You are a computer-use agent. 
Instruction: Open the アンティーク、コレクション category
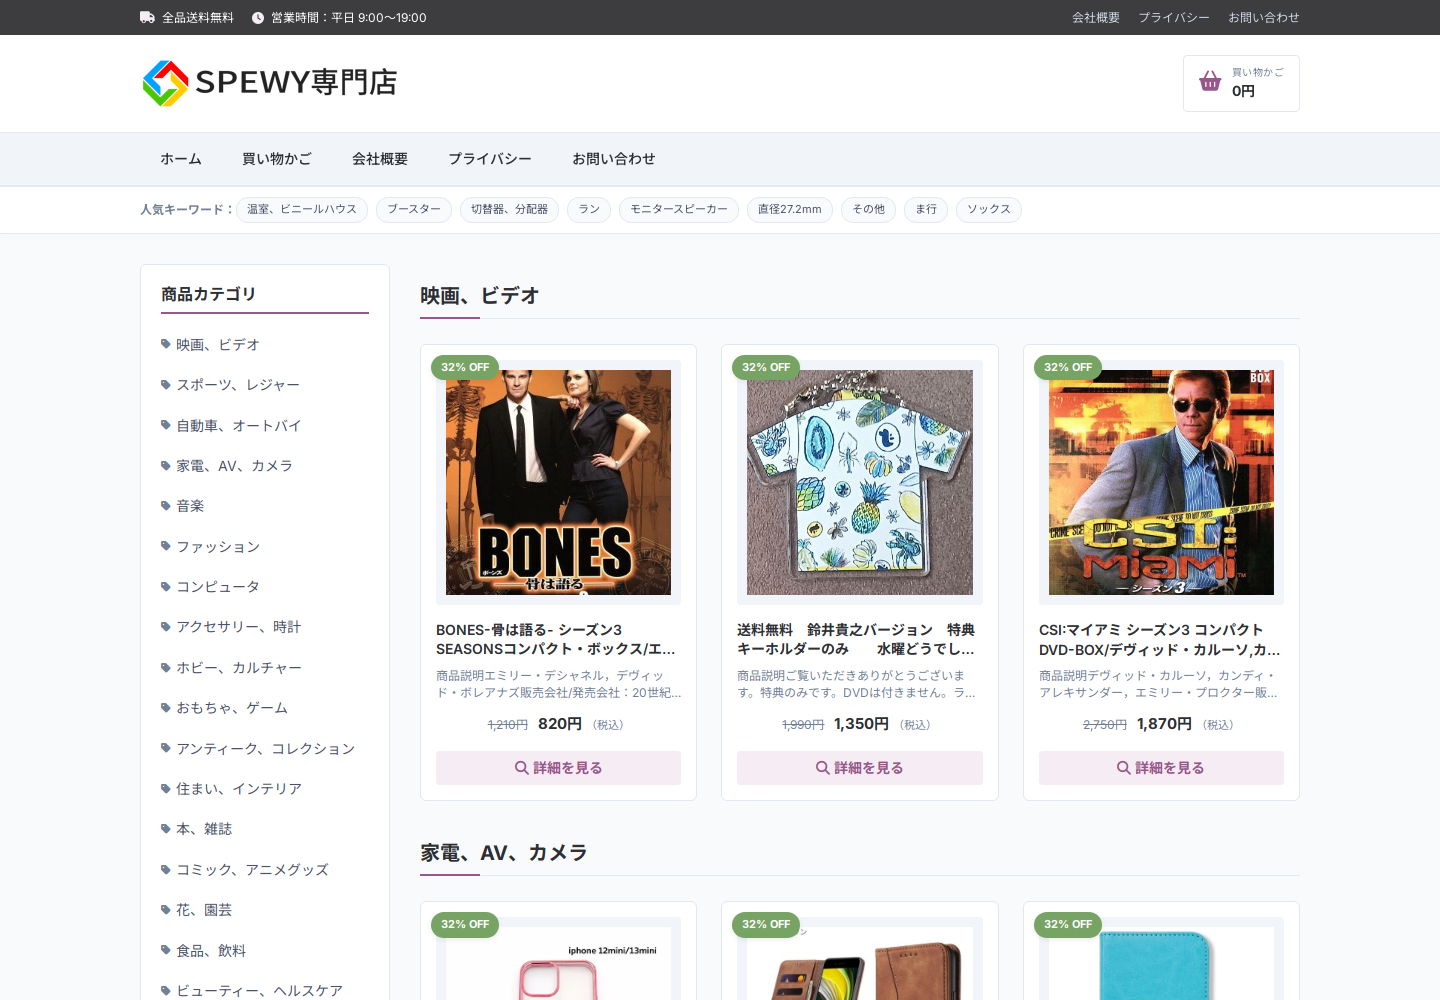point(265,748)
